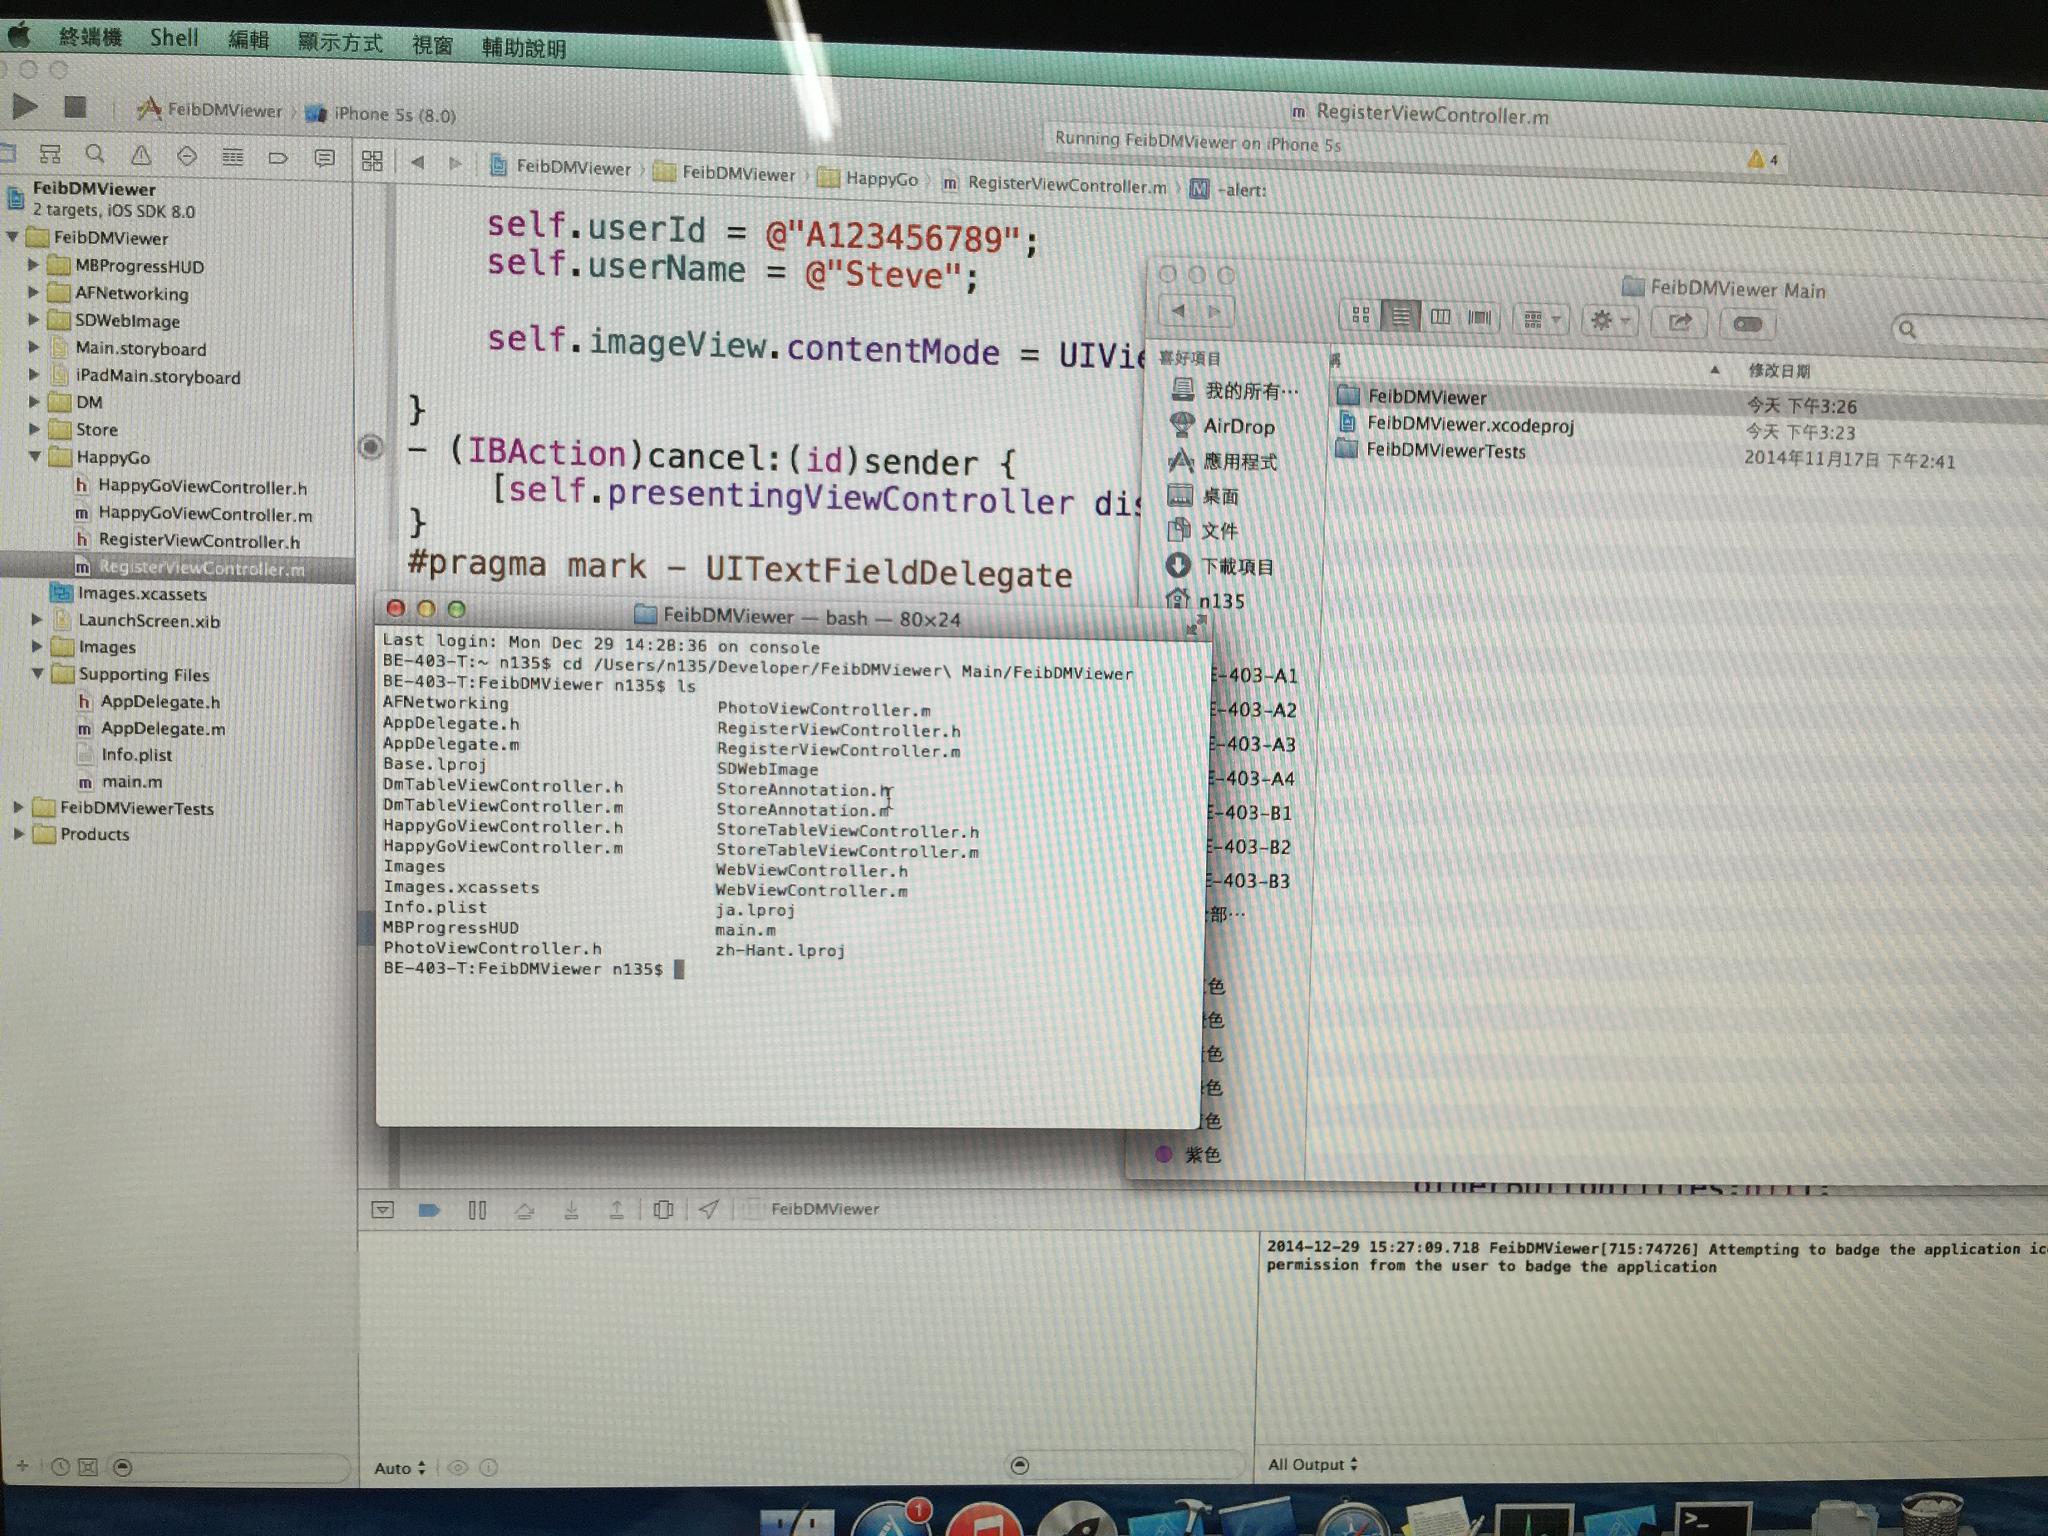The width and height of the screenshot is (2048, 1536).
Task: Select iPhone 5s (8.0) run destination
Action: pyautogui.click(x=382, y=114)
